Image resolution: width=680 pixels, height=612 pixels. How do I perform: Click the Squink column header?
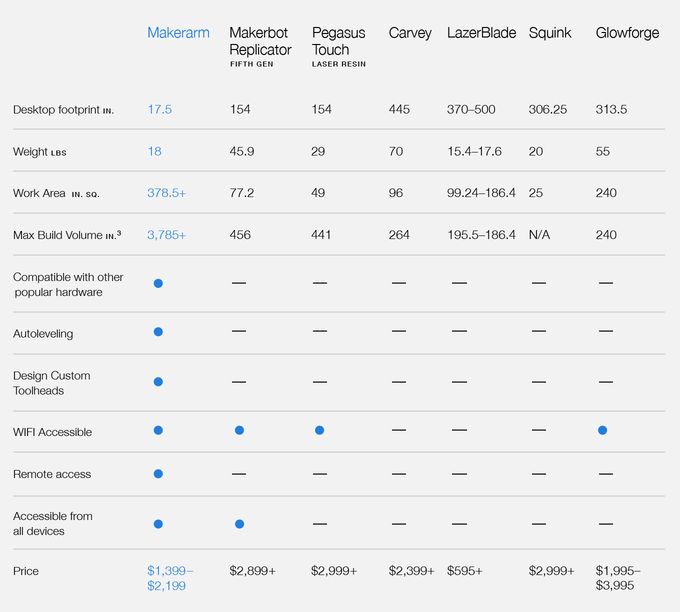pos(549,33)
